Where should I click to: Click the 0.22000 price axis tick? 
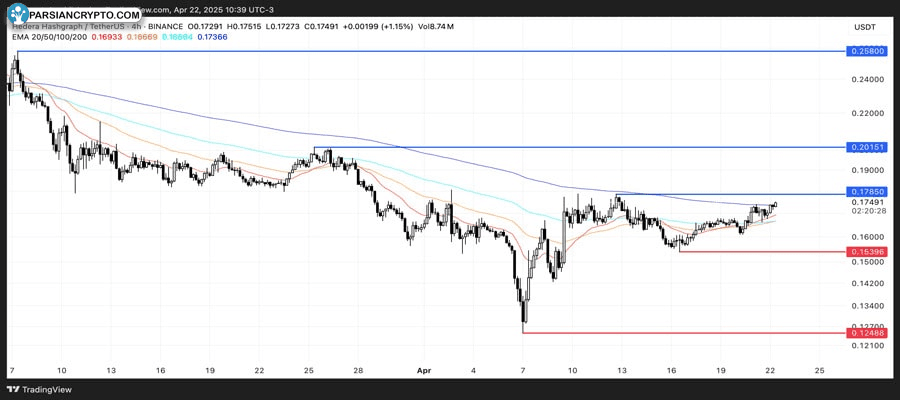pyautogui.click(x=868, y=113)
